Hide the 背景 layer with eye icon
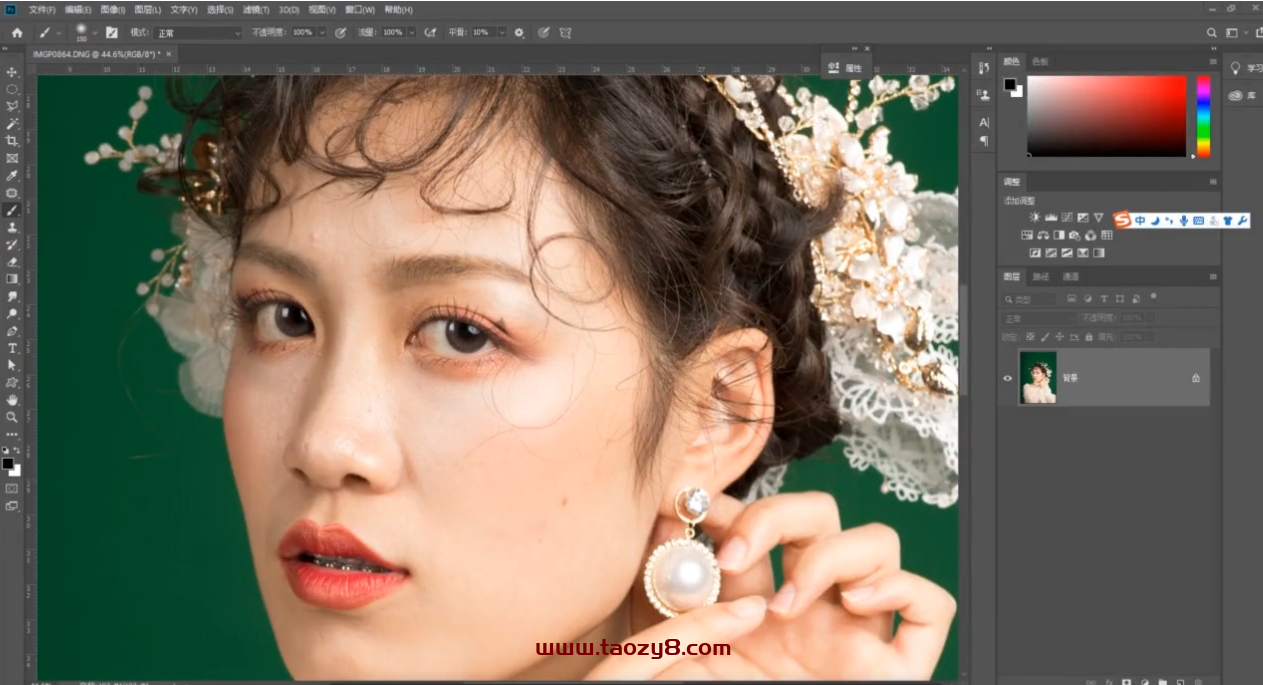Image resolution: width=1263 pixels, height=685 pixels. click(x=1007, y=378)
